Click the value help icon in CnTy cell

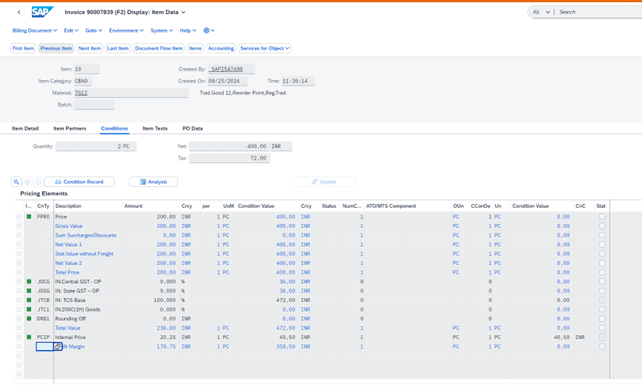58,346
